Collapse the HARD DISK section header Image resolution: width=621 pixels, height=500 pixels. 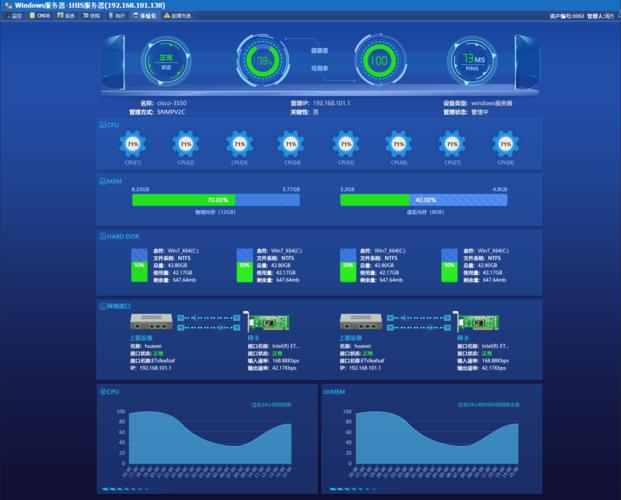coord(123,236)
